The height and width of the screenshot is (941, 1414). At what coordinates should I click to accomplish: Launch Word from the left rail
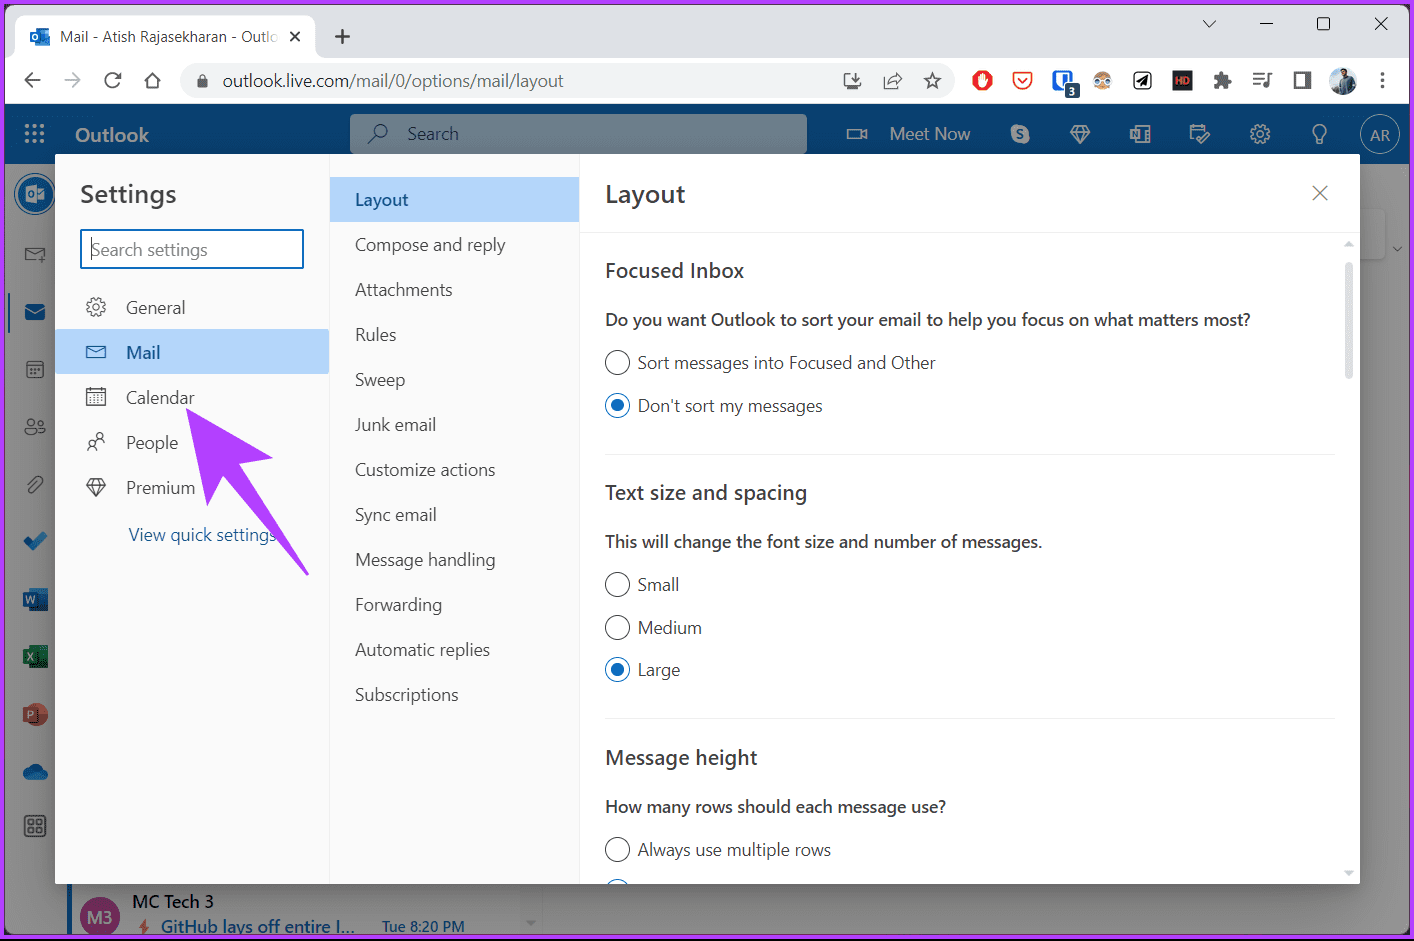(x=35, y=600)
